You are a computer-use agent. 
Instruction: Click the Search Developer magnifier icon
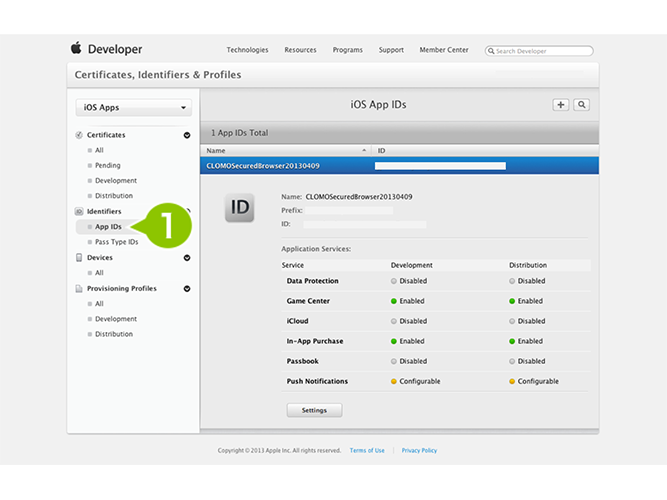[491, 51]
